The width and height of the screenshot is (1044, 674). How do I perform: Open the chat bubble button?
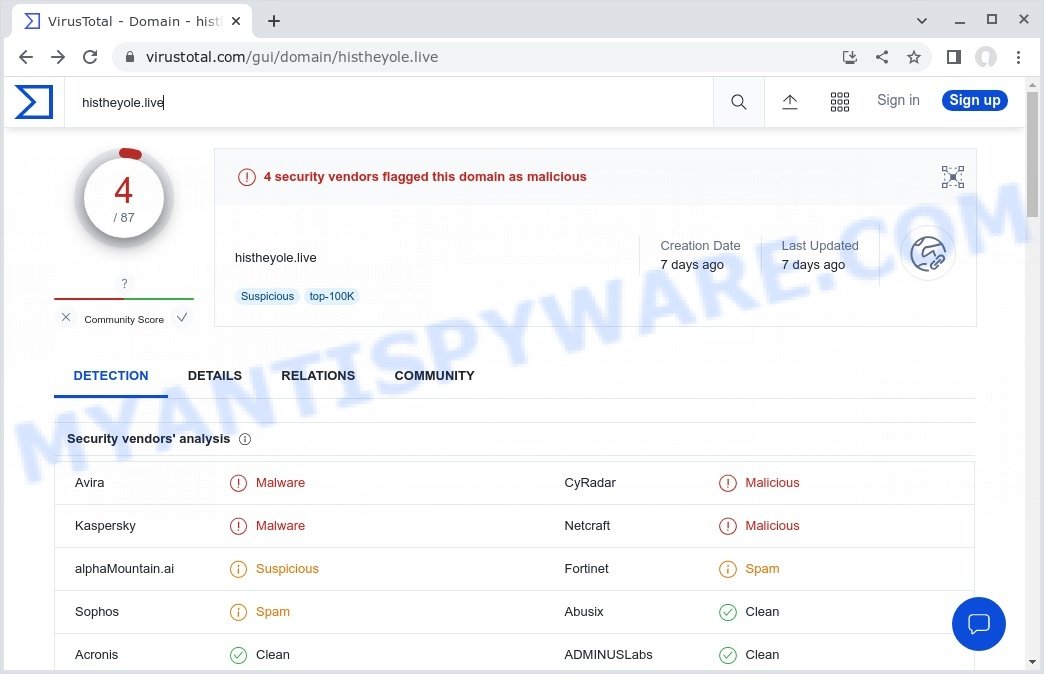[x=979, y=624]
